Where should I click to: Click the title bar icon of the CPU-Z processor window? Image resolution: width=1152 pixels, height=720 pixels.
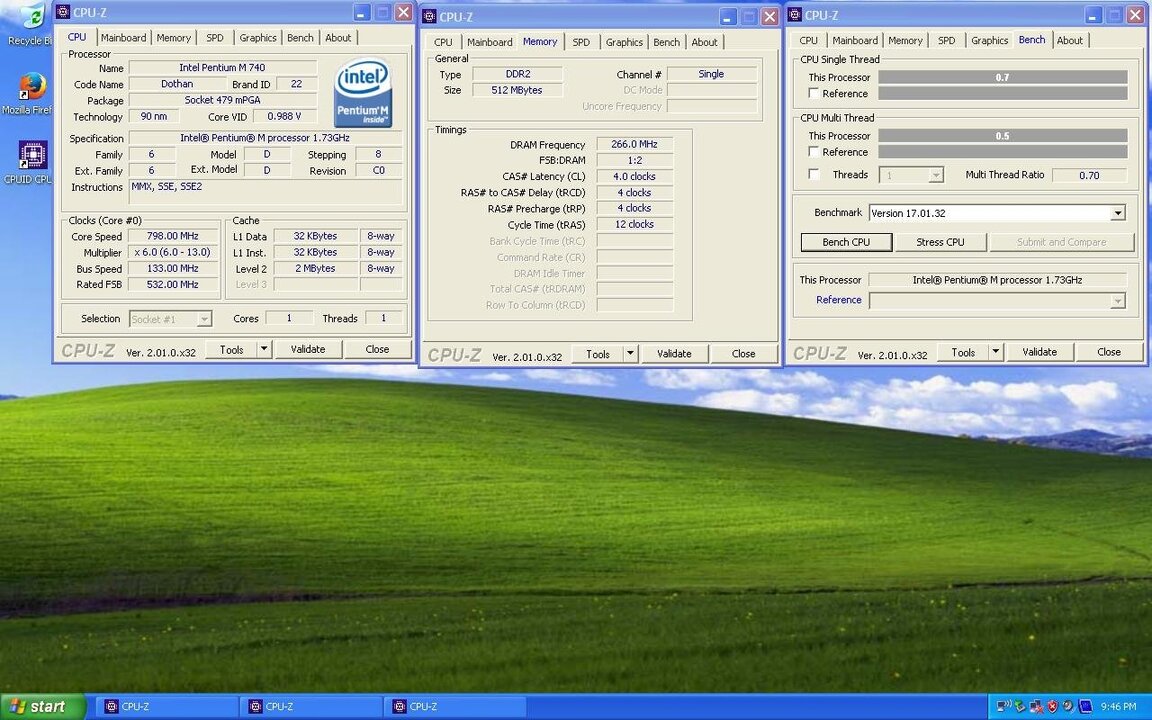pos(63,12)
